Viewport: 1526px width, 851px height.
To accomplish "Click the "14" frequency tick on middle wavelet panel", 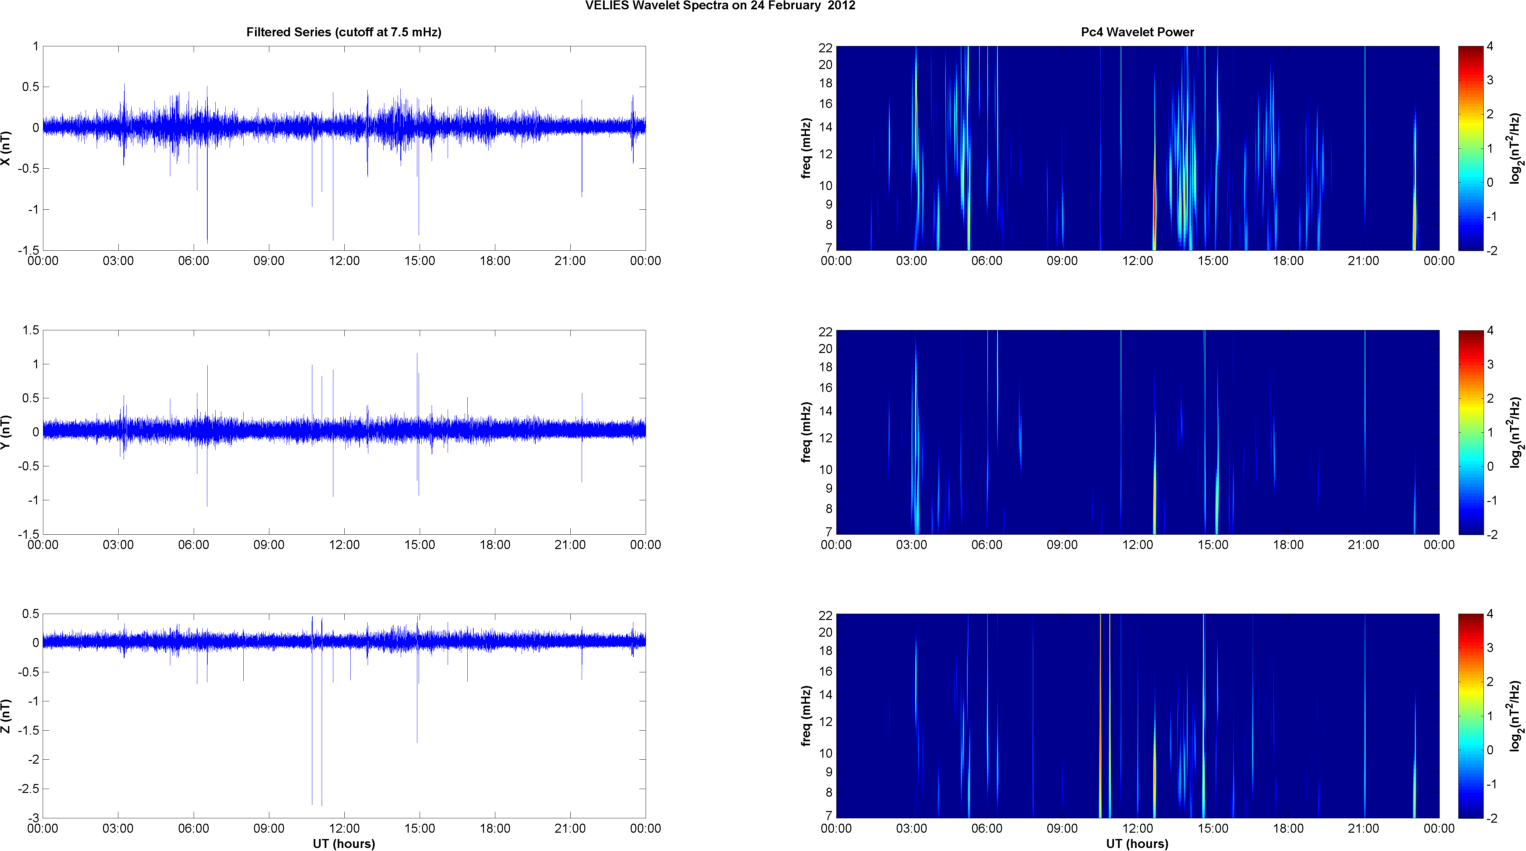I will [826, 411].
